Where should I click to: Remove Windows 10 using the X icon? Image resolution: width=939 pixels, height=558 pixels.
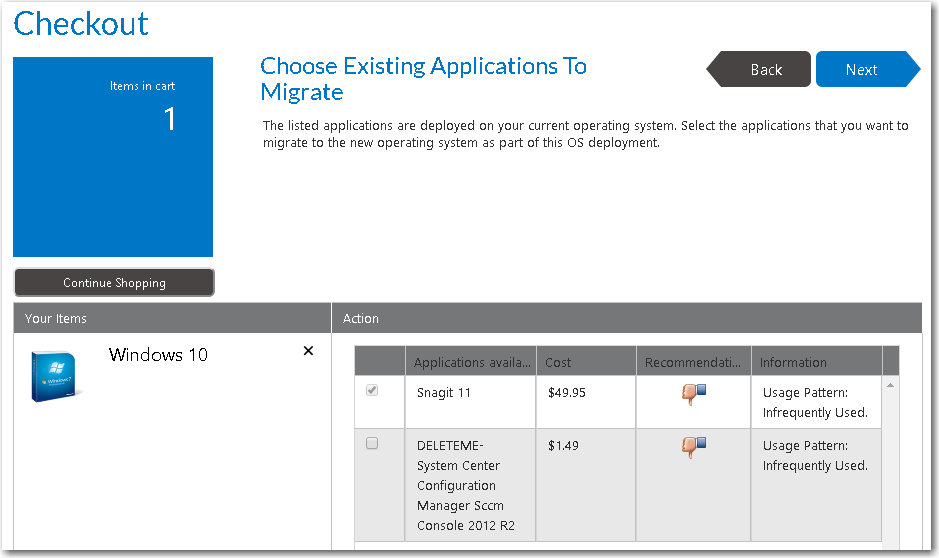click(x=308, y=351)
